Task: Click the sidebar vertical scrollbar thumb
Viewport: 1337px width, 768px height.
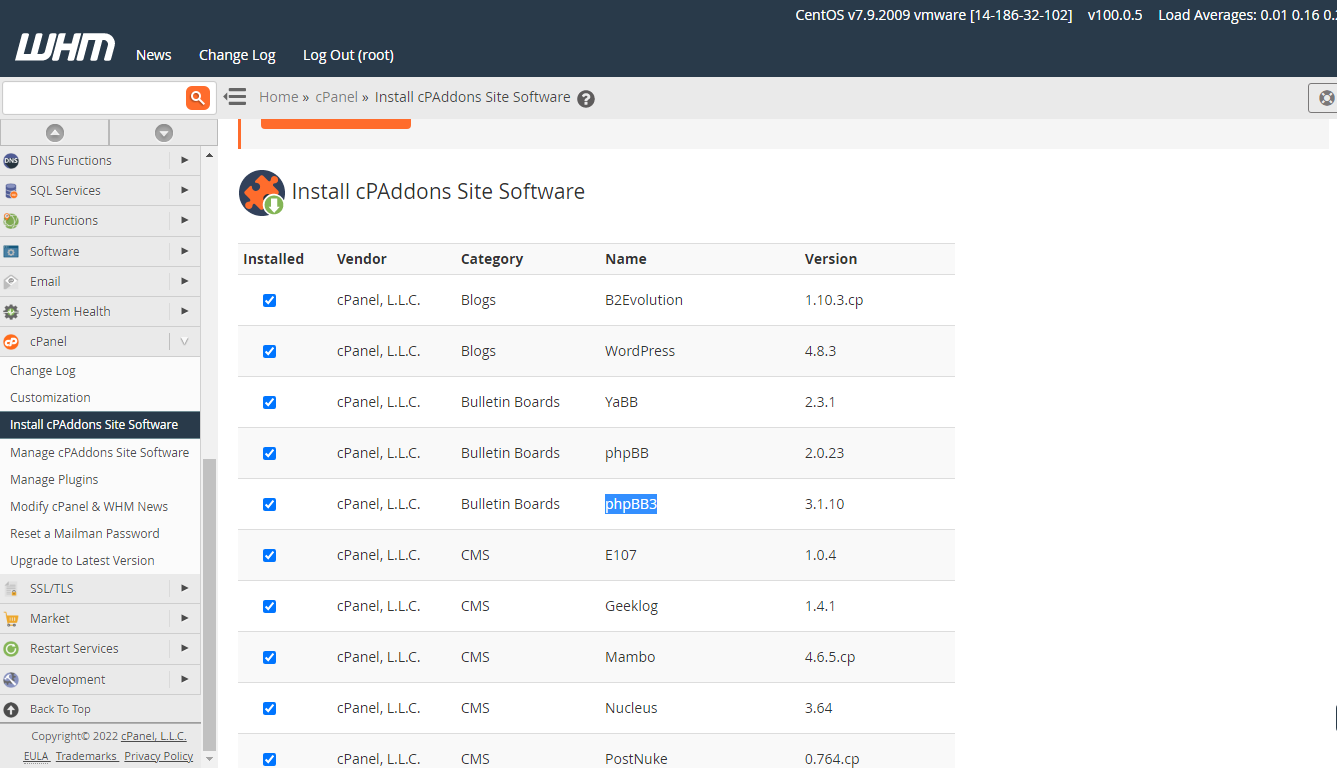Action: point(209,600)
